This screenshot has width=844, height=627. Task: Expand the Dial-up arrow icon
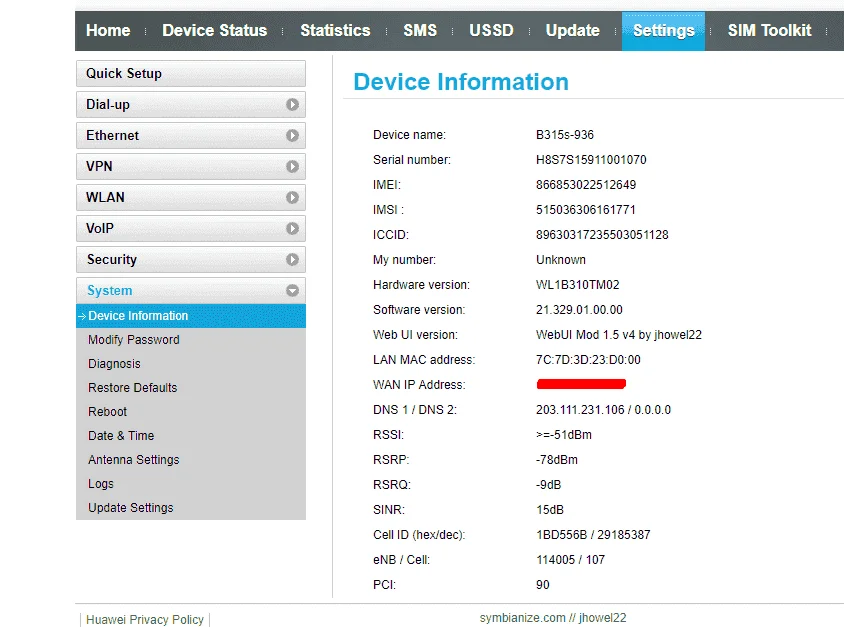pos(292,104)
